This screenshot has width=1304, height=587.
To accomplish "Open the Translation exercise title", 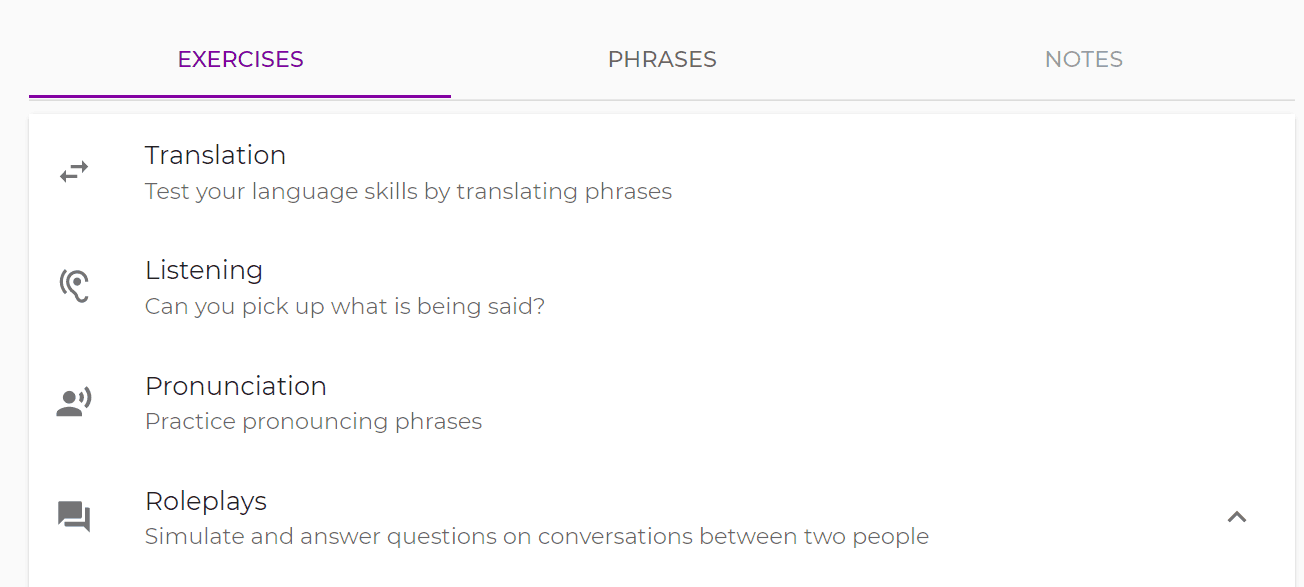I will pos(215,155).
